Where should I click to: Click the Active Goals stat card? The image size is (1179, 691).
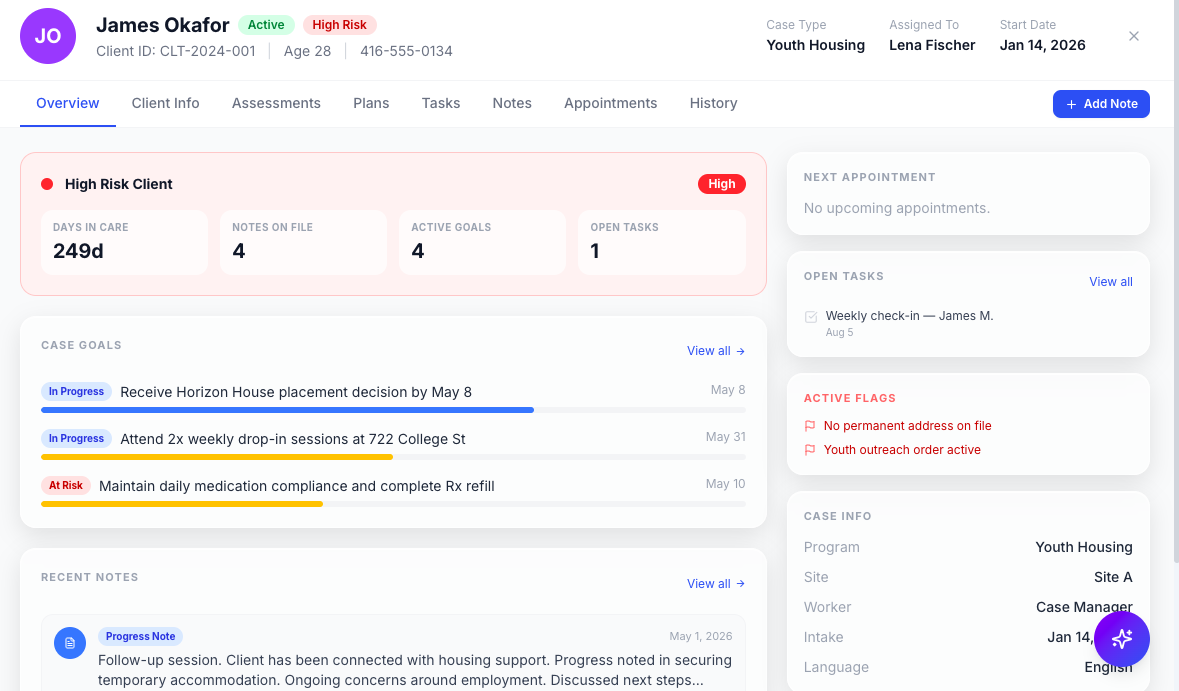482,242
